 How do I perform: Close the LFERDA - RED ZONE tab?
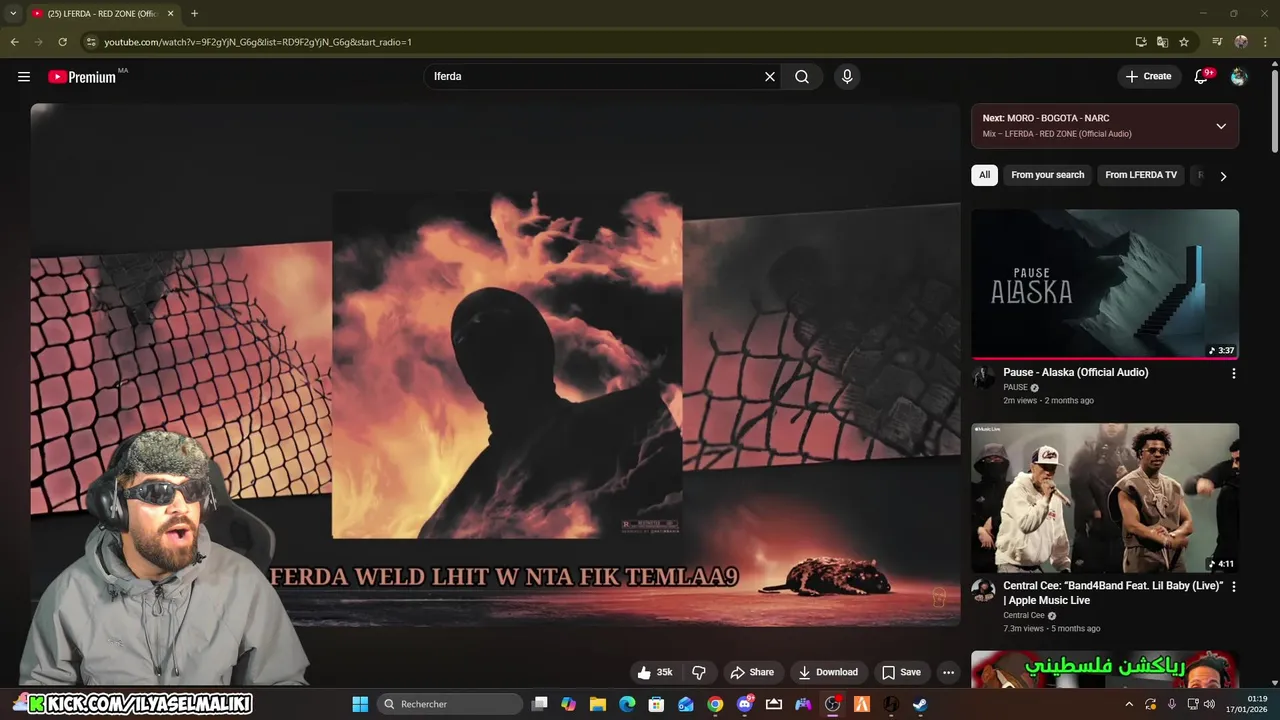[170, 14]
